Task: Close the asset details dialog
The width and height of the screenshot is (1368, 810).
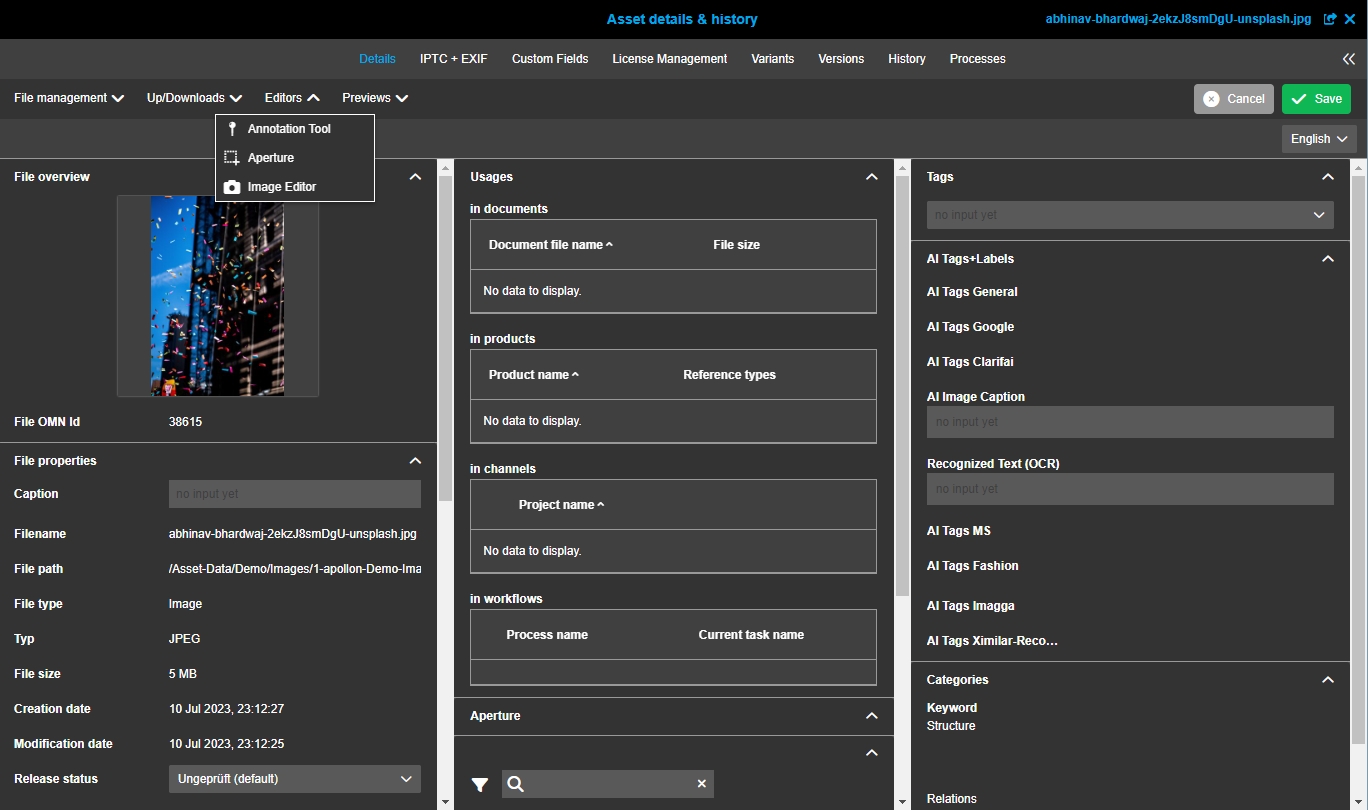Action: [x=1351, y=19]
